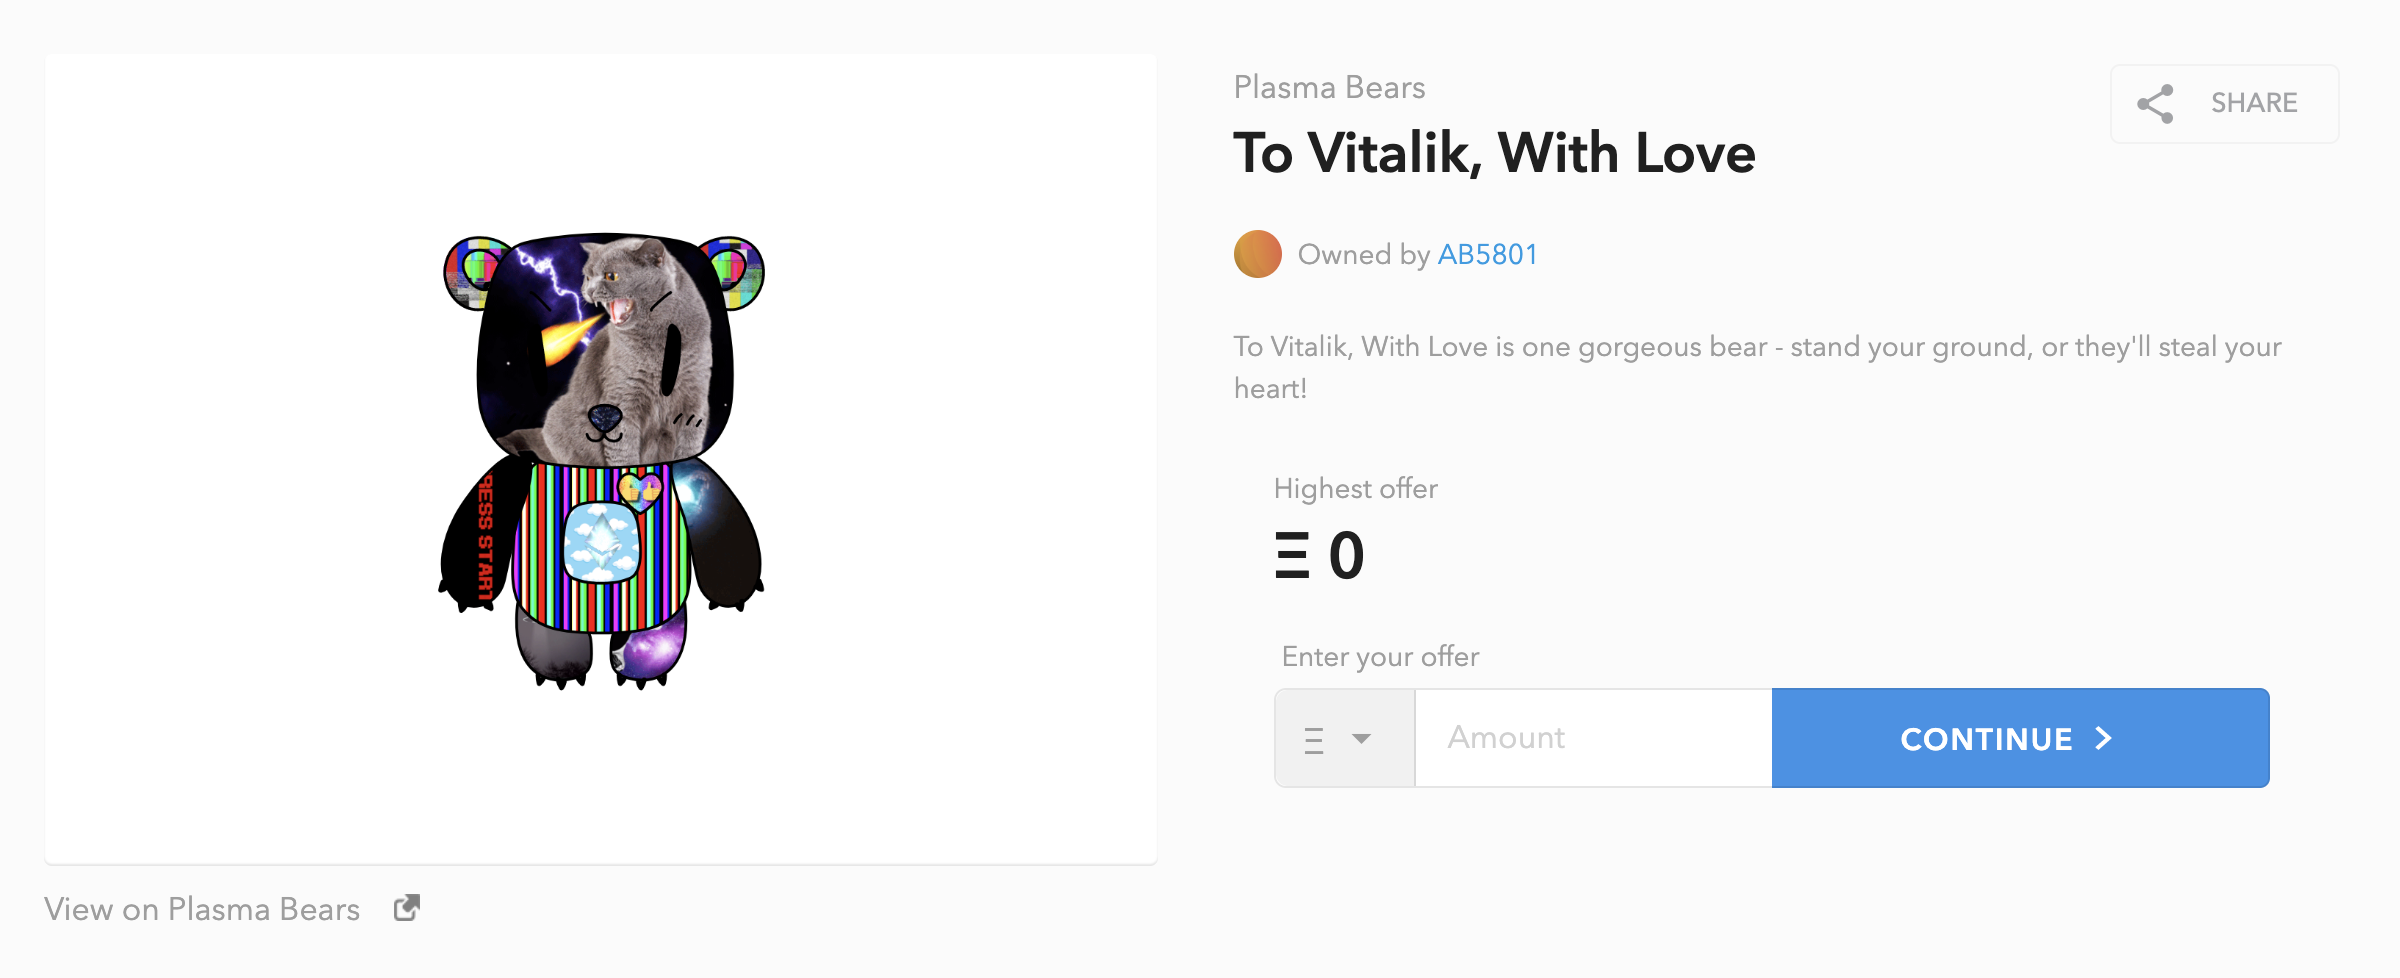This screenshot has height=978, width=2400.
Task: Open the View on Plasma Bears link
Action: (202, 909)
